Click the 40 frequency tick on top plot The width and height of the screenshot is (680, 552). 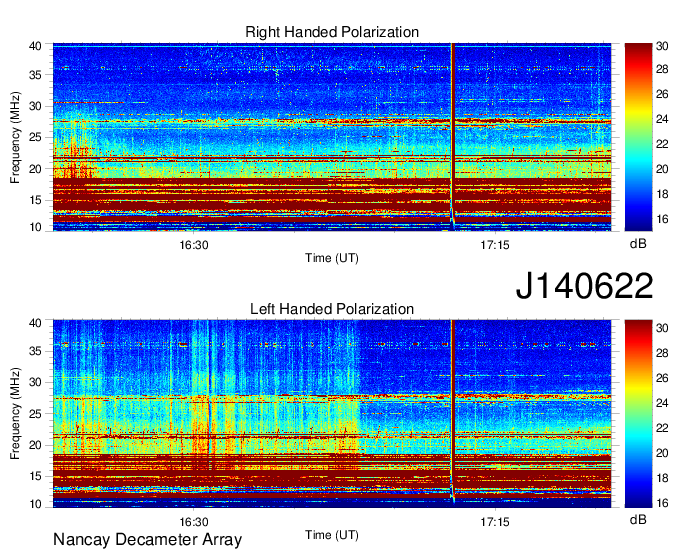35,46
